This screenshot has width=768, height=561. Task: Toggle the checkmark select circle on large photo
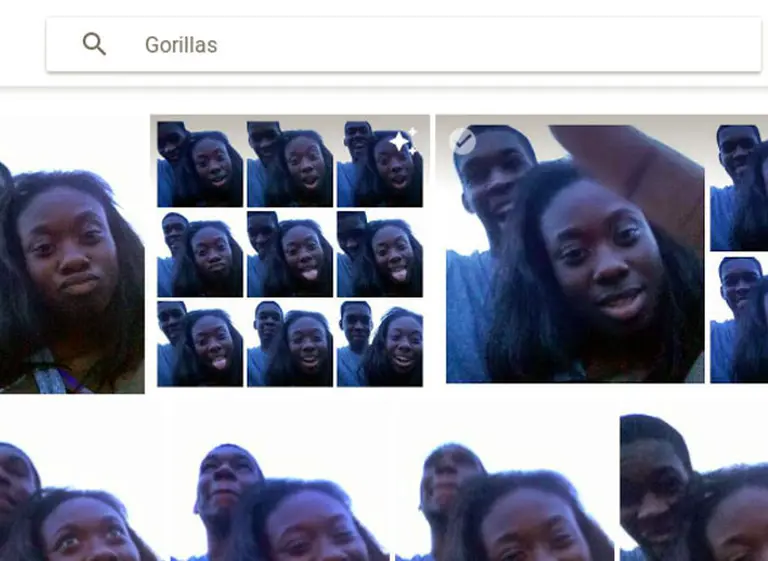pyautogui.click(x=462, y=141)
